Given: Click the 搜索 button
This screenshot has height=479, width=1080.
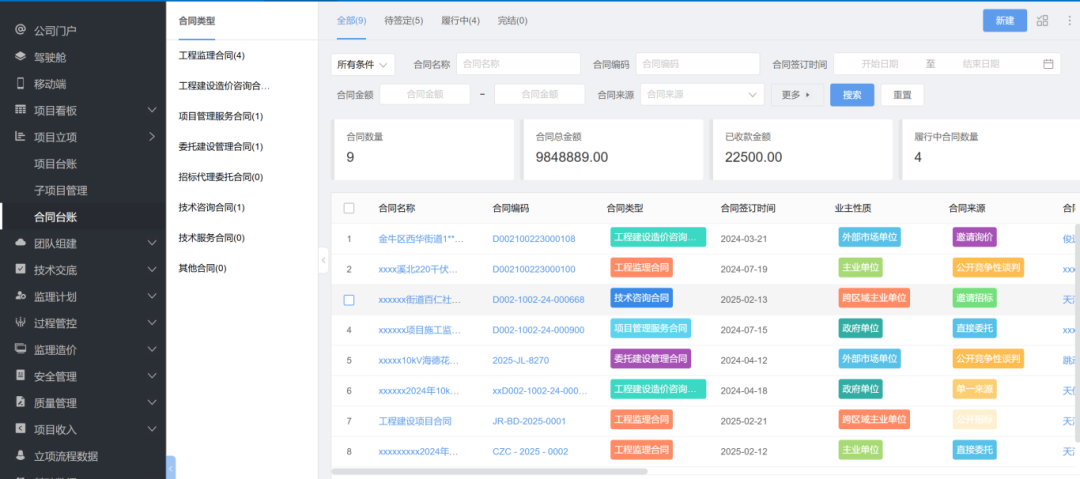Looking at the screenshot, I should (x=852, y=94).
